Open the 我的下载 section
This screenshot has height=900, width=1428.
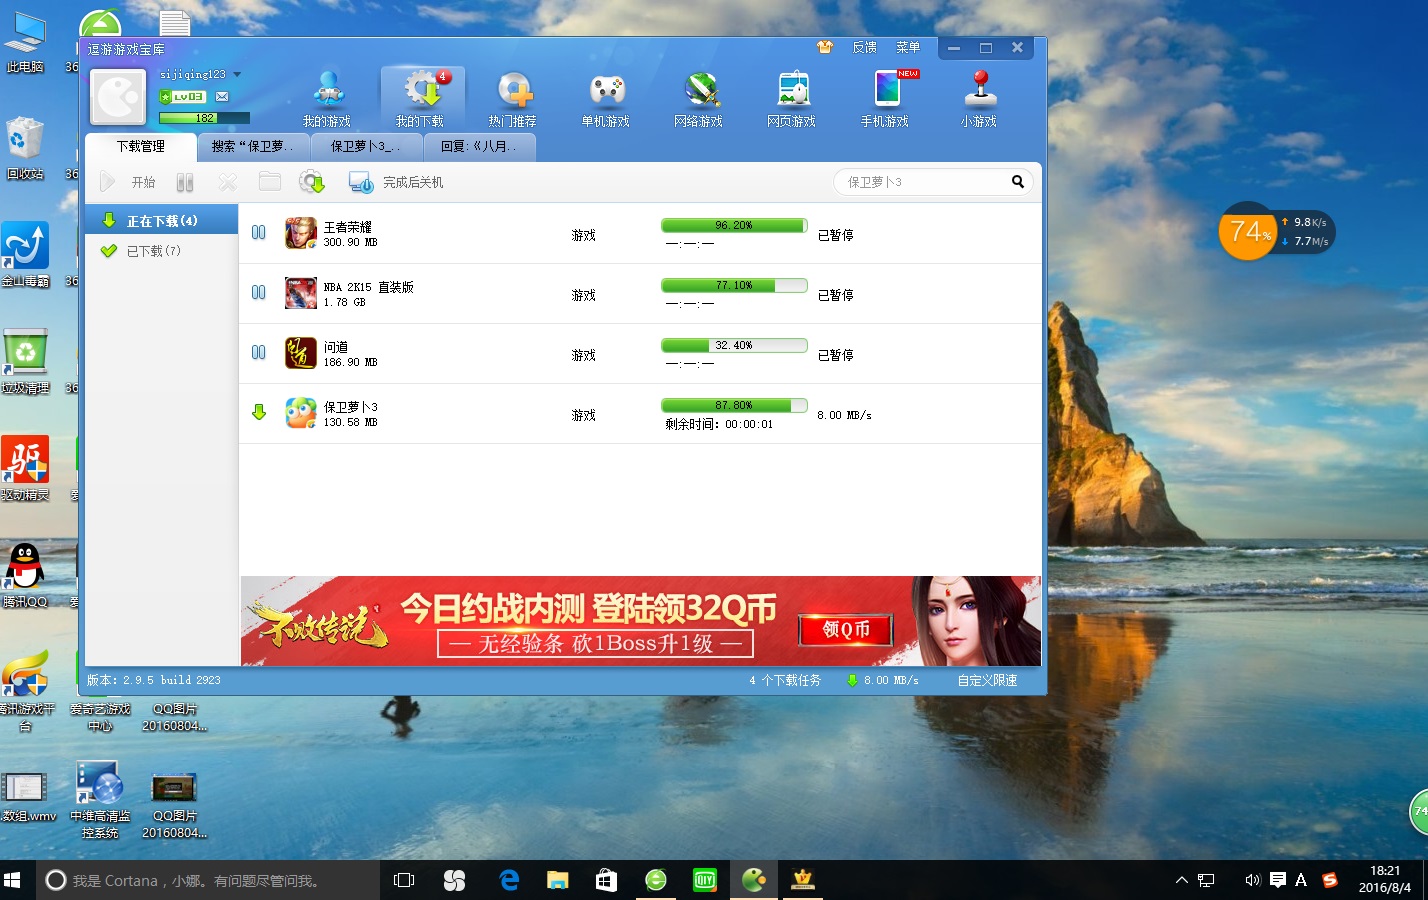(421, 99)
